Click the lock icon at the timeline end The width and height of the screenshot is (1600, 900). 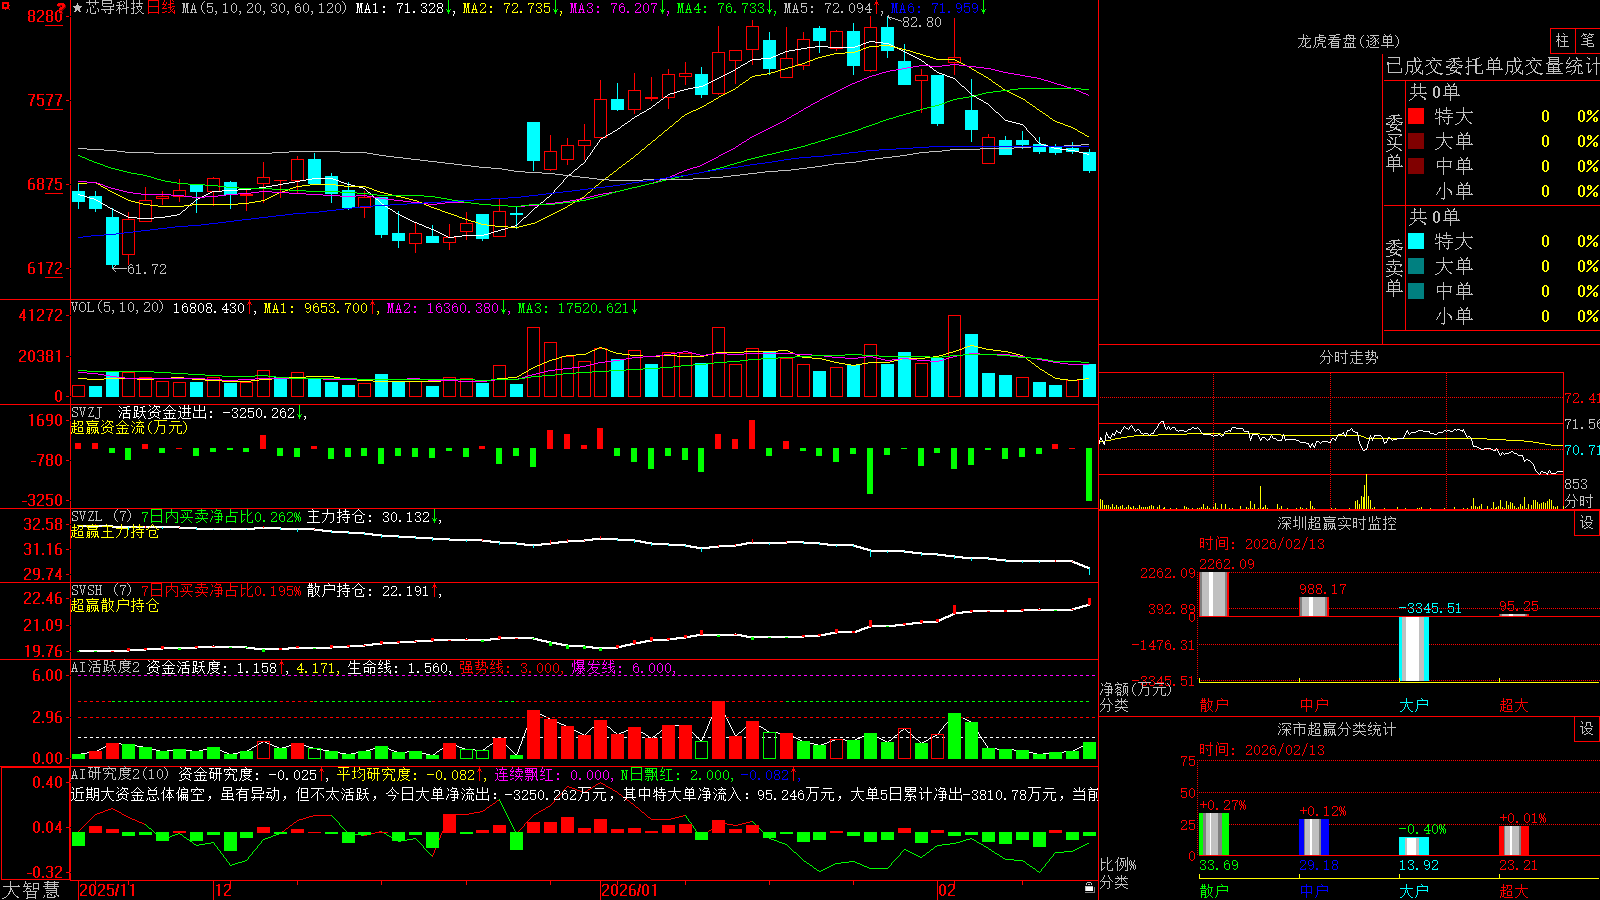pos(1090,887)
